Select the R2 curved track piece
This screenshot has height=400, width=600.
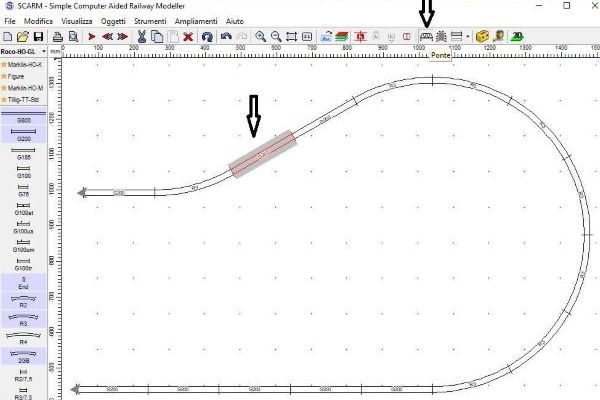tap(24, 300)
